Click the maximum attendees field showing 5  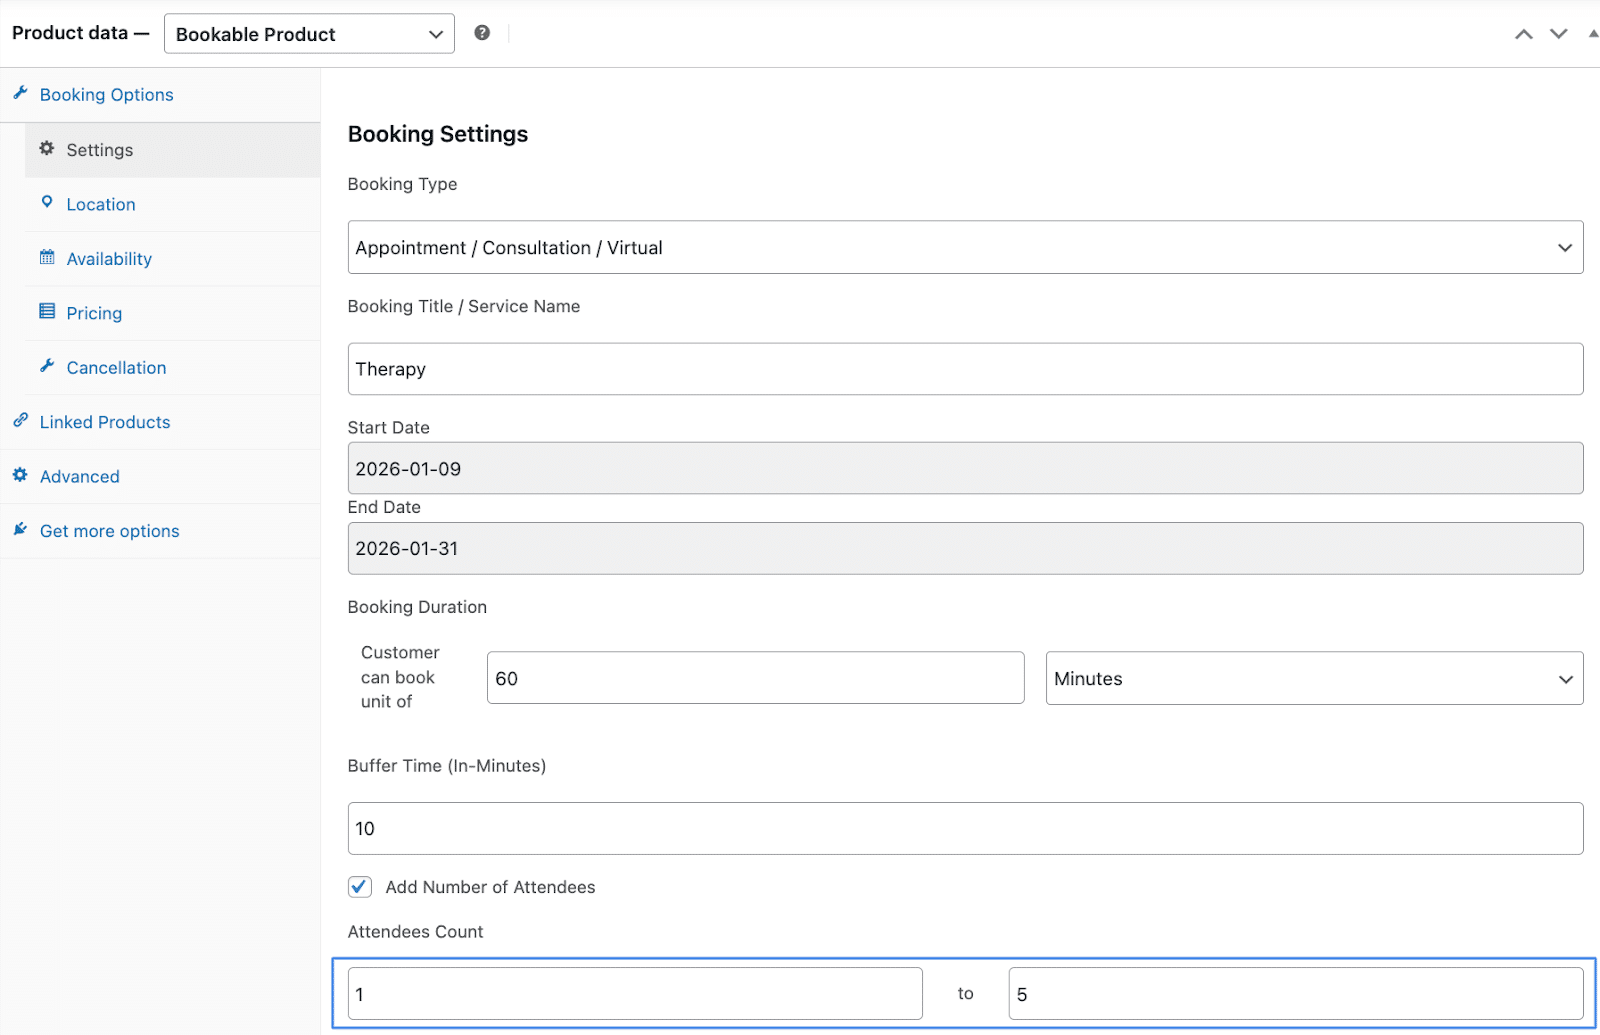pyautogui.click(x=1296, y=994)
